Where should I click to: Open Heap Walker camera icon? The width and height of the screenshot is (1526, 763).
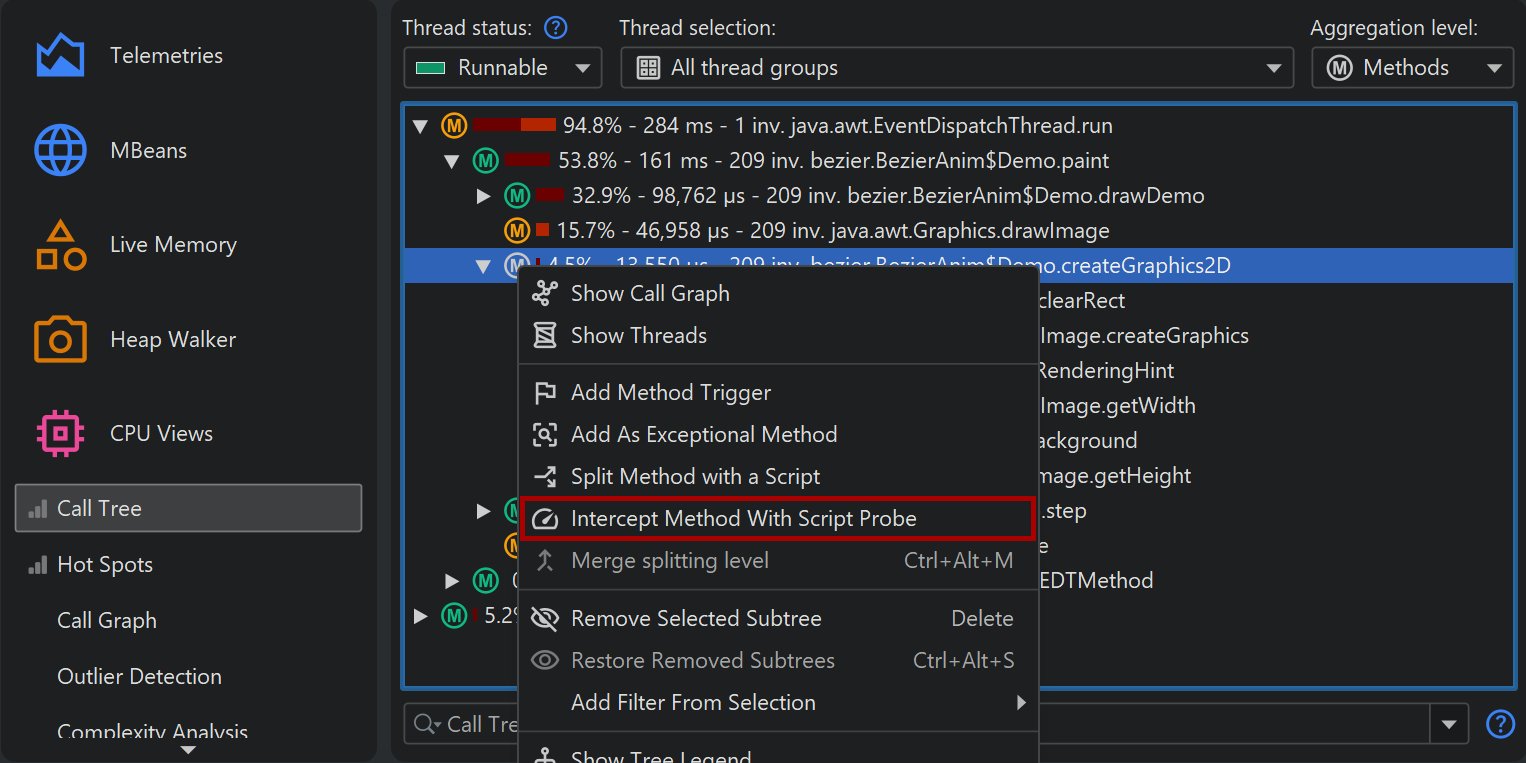point(60,340)
